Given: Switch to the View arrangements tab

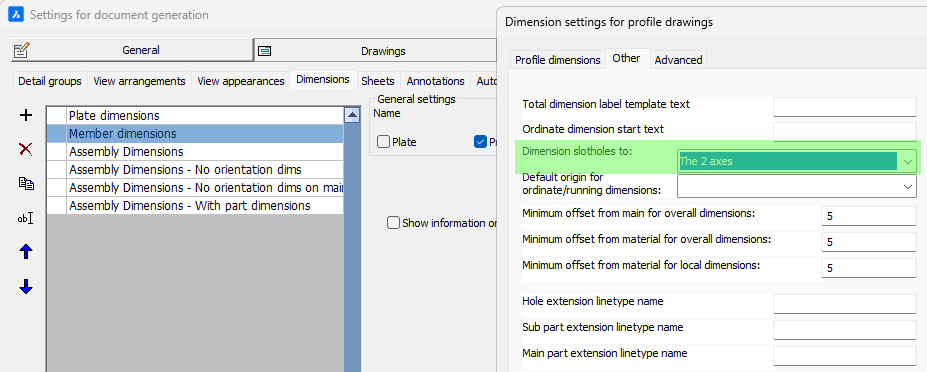Looking at the screenshot, I should [x=140, y=81].
